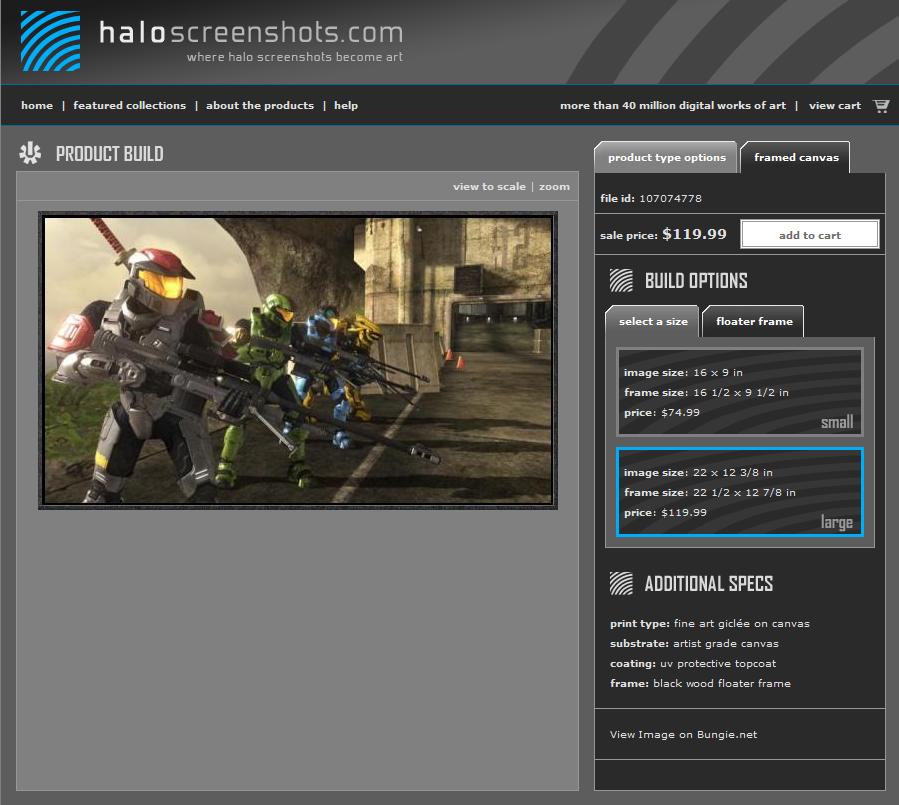The height and width of the screenshot is (805, 899).
Task: Add the framed canvas to cart
Action: pyautogui.click(x=810, y=235)
